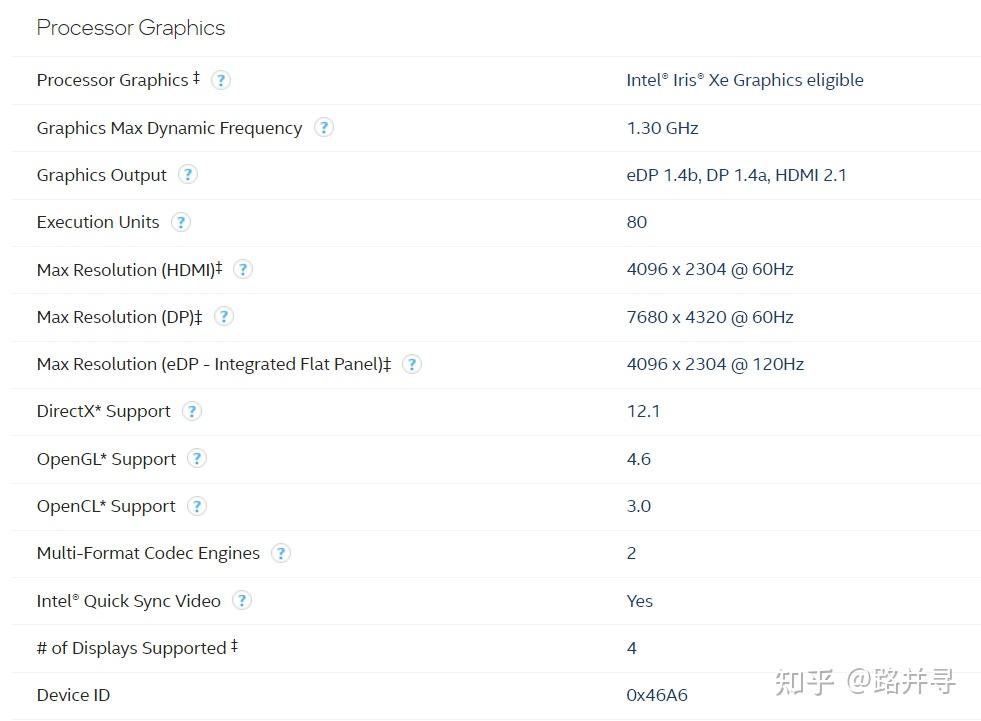Show info tooltip for Execution Units

click(x=180, y=222)
